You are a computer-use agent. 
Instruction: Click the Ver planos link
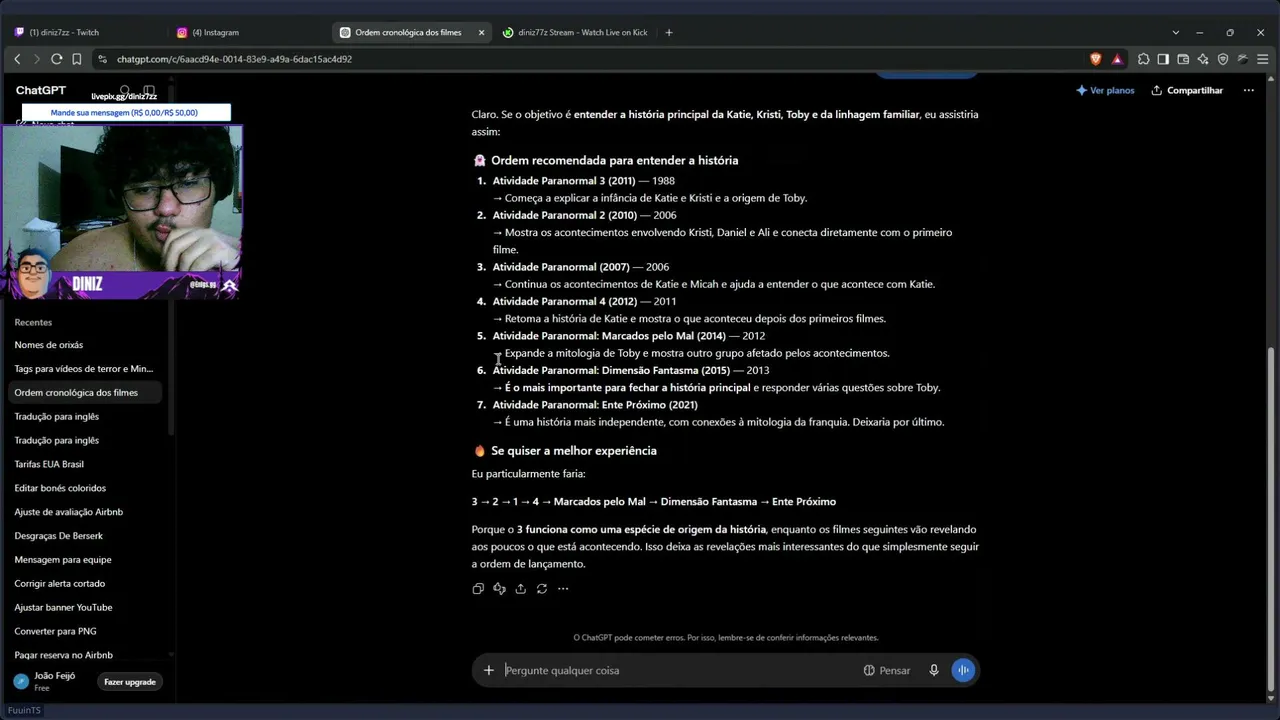pos(1105,90)
